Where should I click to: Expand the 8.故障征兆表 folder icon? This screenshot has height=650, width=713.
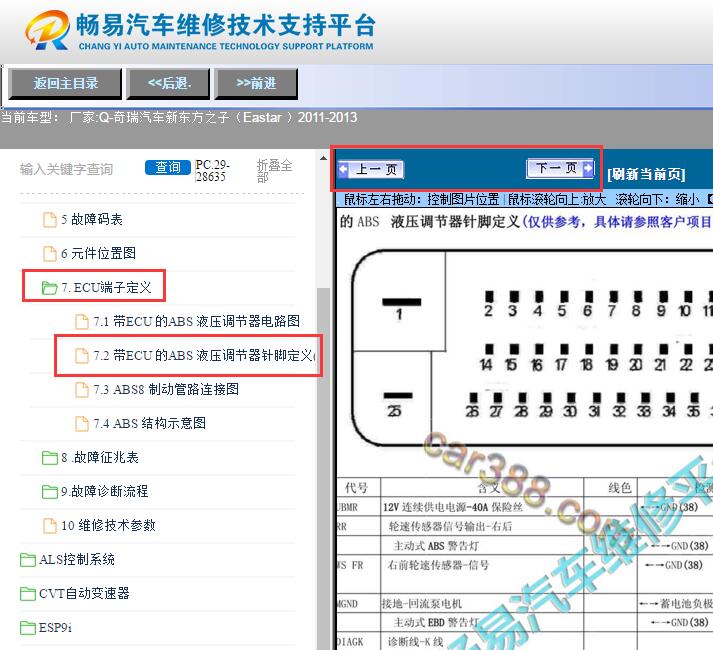[x=49, y=458]
